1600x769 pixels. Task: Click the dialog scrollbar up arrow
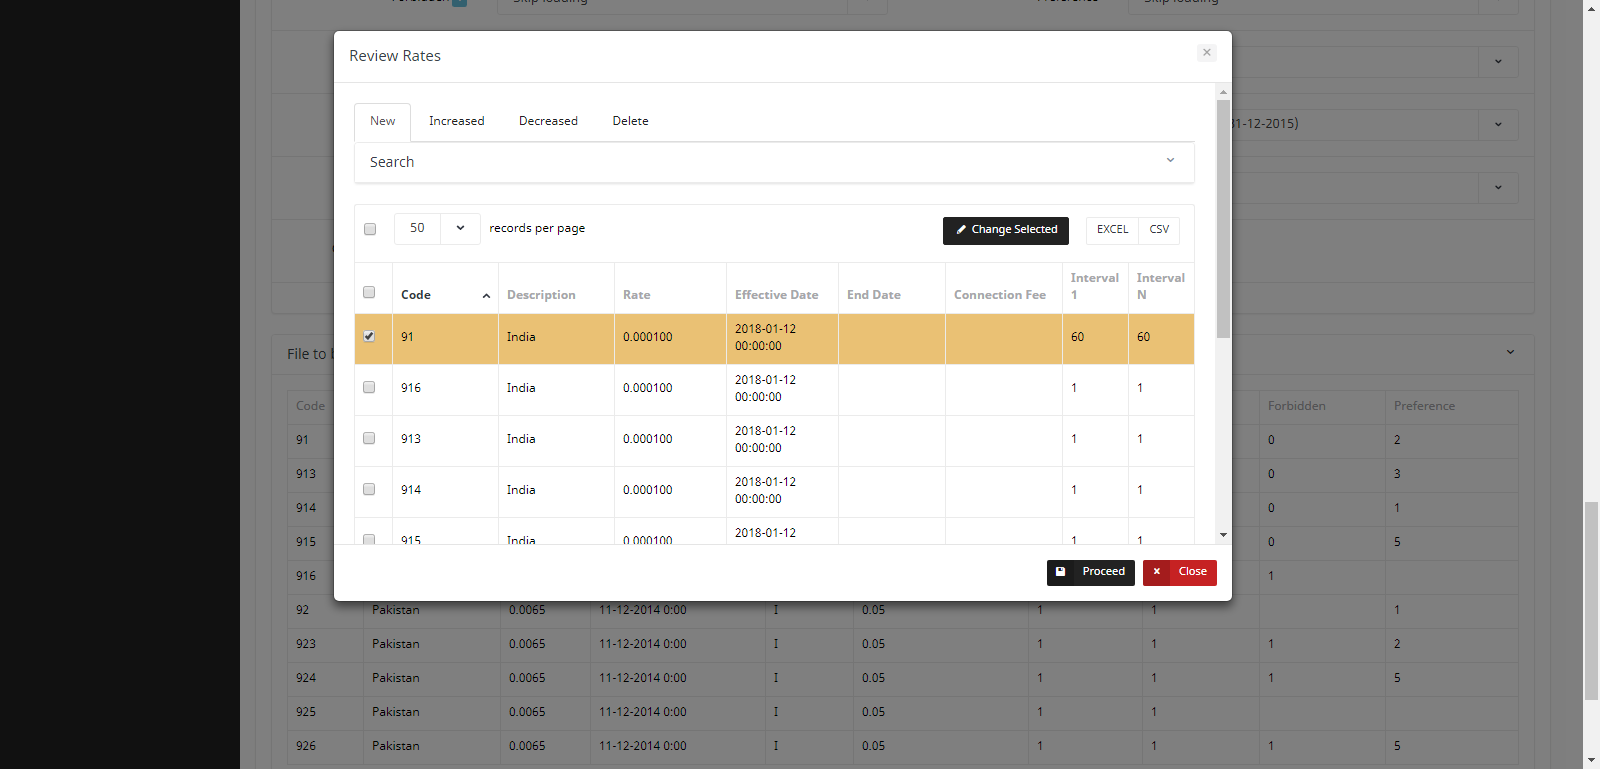click(1223, 92)
